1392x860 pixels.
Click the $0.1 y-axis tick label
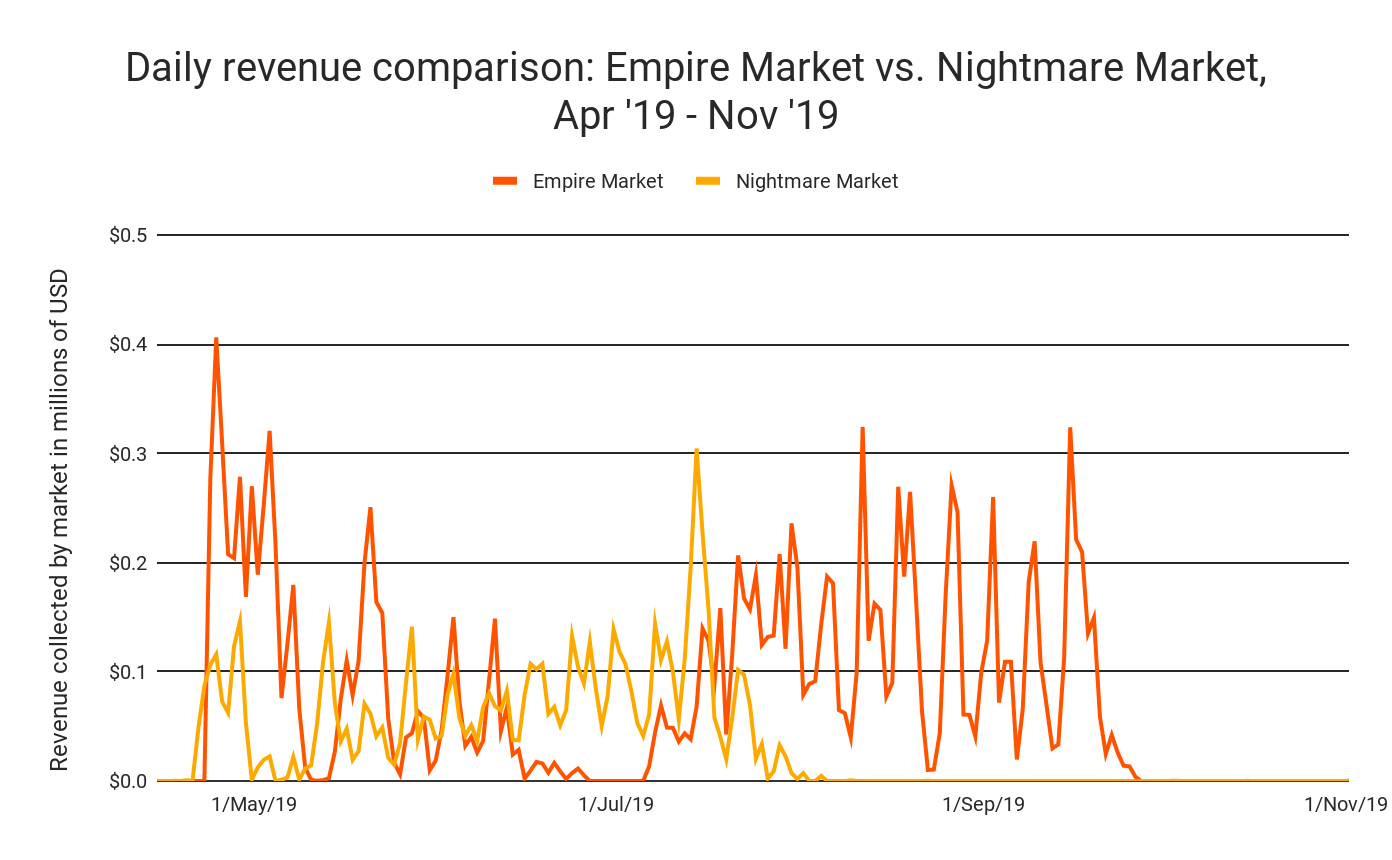click(128, 672)
